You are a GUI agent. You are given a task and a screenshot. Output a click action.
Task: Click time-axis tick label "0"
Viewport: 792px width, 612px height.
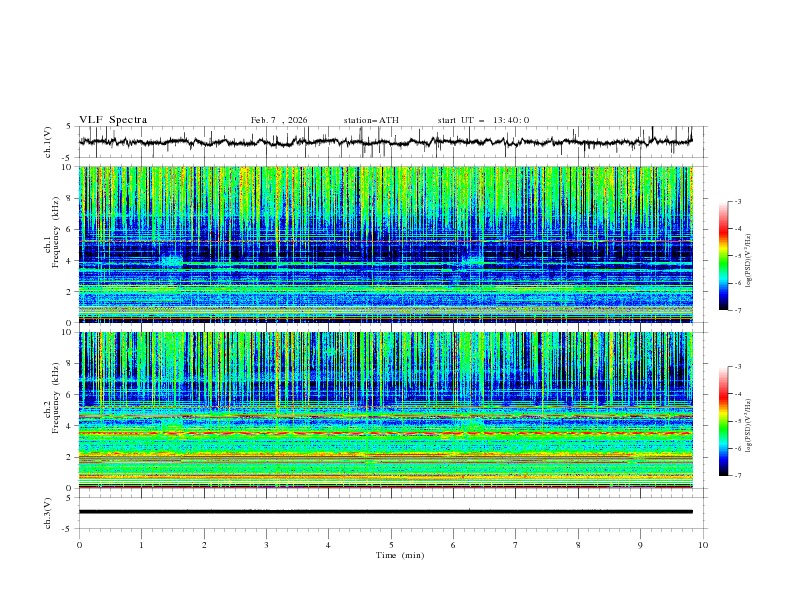point(79,545)
